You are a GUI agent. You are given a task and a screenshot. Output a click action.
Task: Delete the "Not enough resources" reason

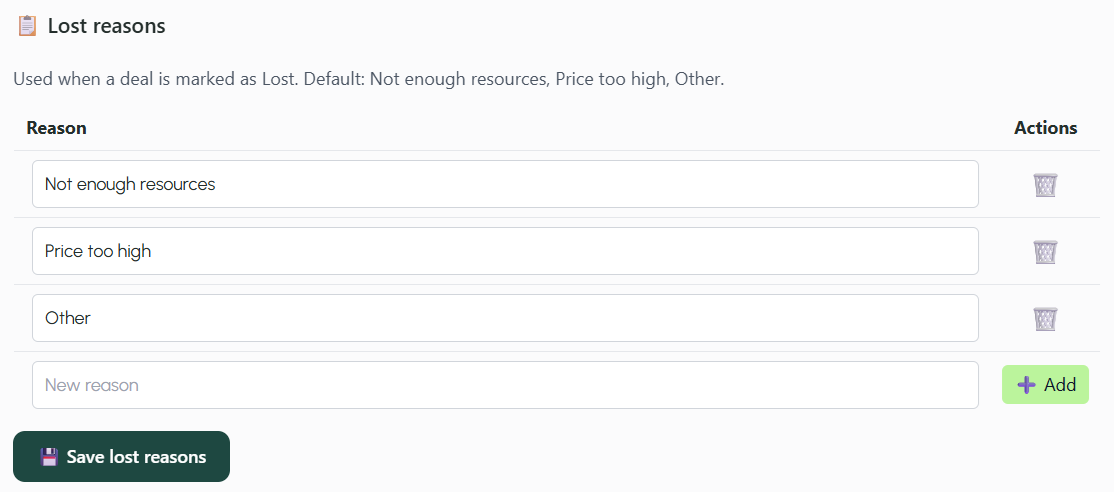(1045, 185)
